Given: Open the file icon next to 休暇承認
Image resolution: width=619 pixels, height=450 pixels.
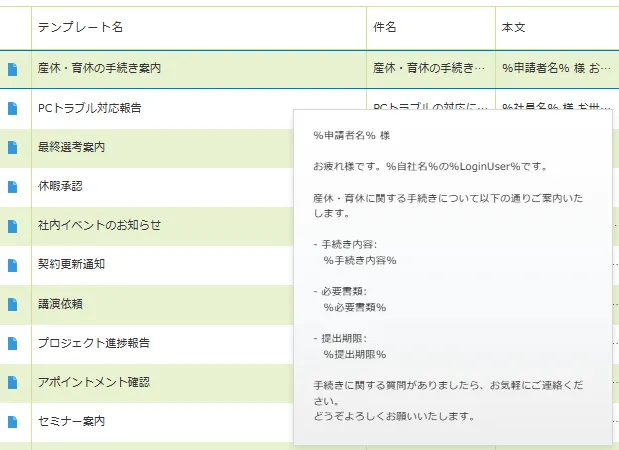Looking at the screenshot, I should coord(13,186).
